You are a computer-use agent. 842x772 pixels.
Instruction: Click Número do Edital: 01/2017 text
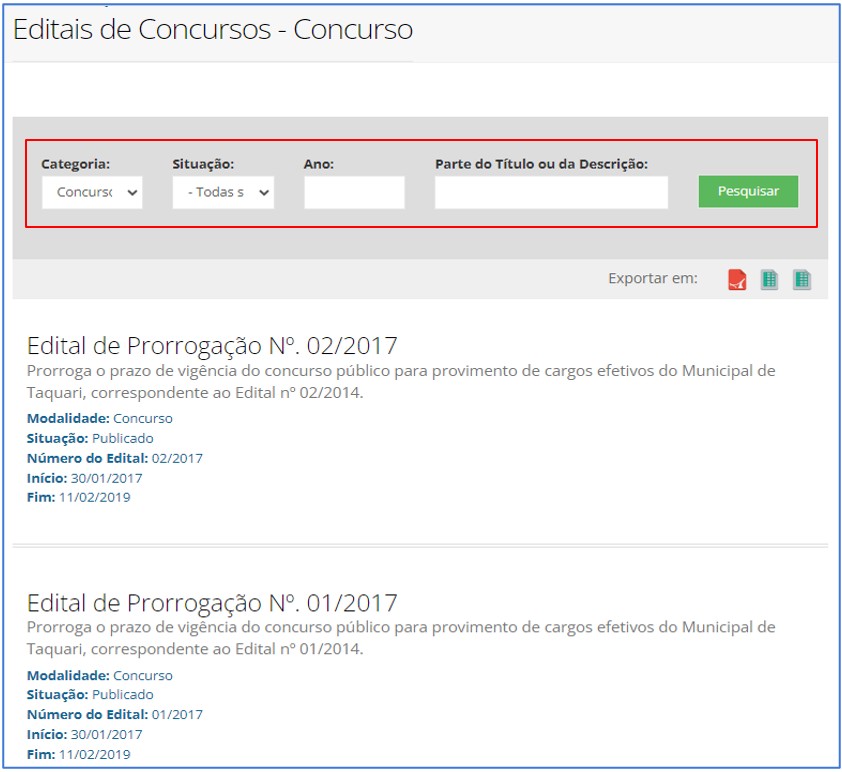point(115,714)
